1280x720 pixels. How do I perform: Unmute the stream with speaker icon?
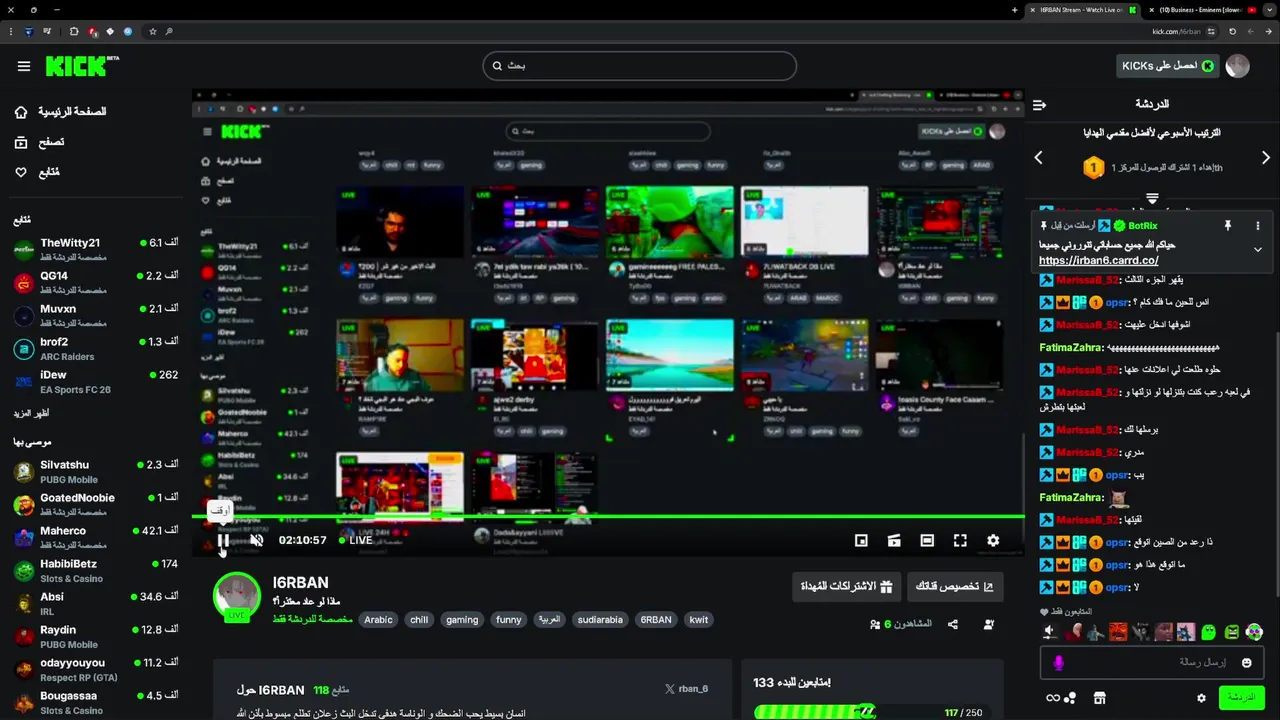257,540
